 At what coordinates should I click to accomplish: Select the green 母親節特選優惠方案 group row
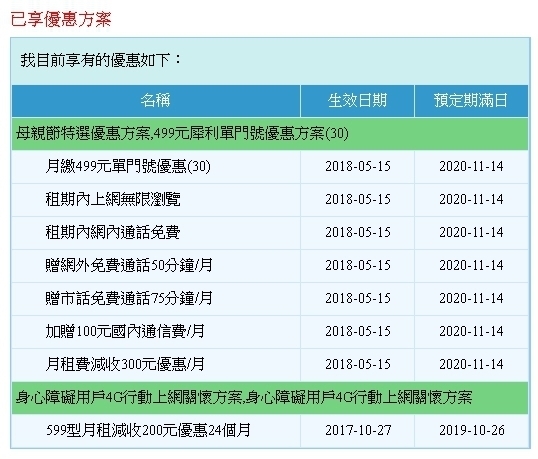coord(270,134)
